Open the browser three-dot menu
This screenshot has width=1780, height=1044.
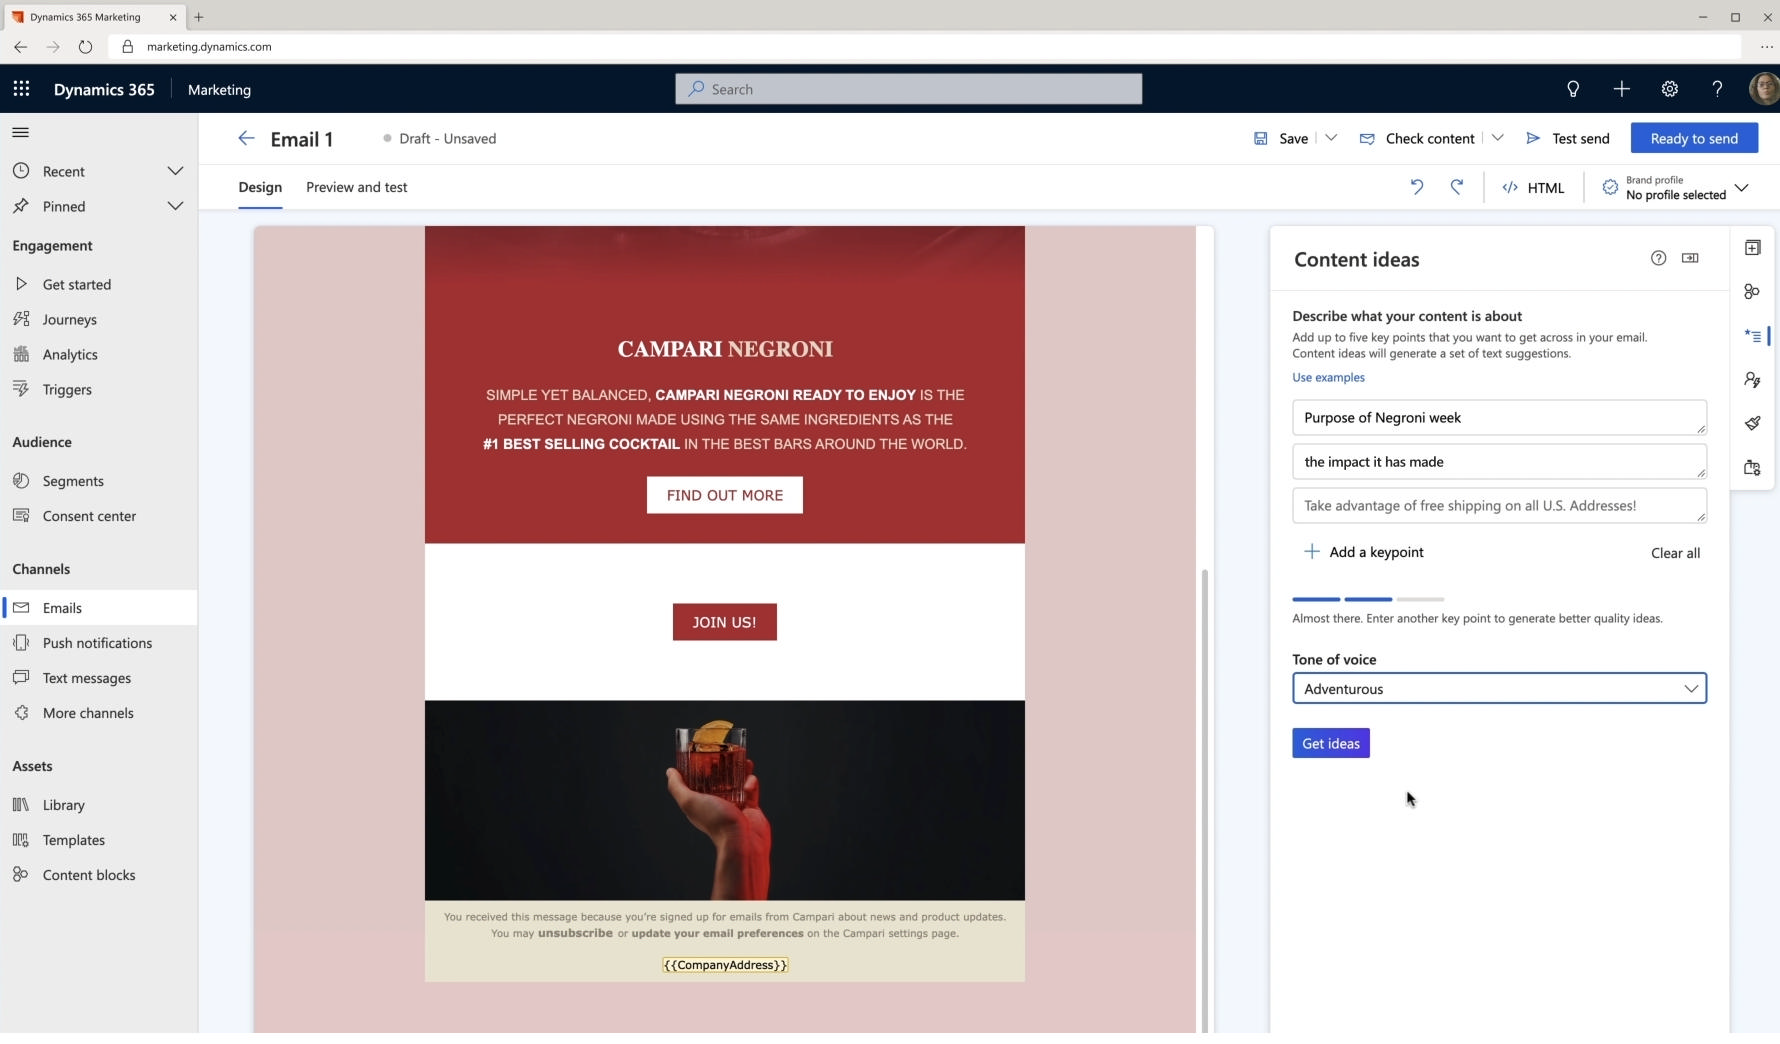click(x=1766, y=47)
